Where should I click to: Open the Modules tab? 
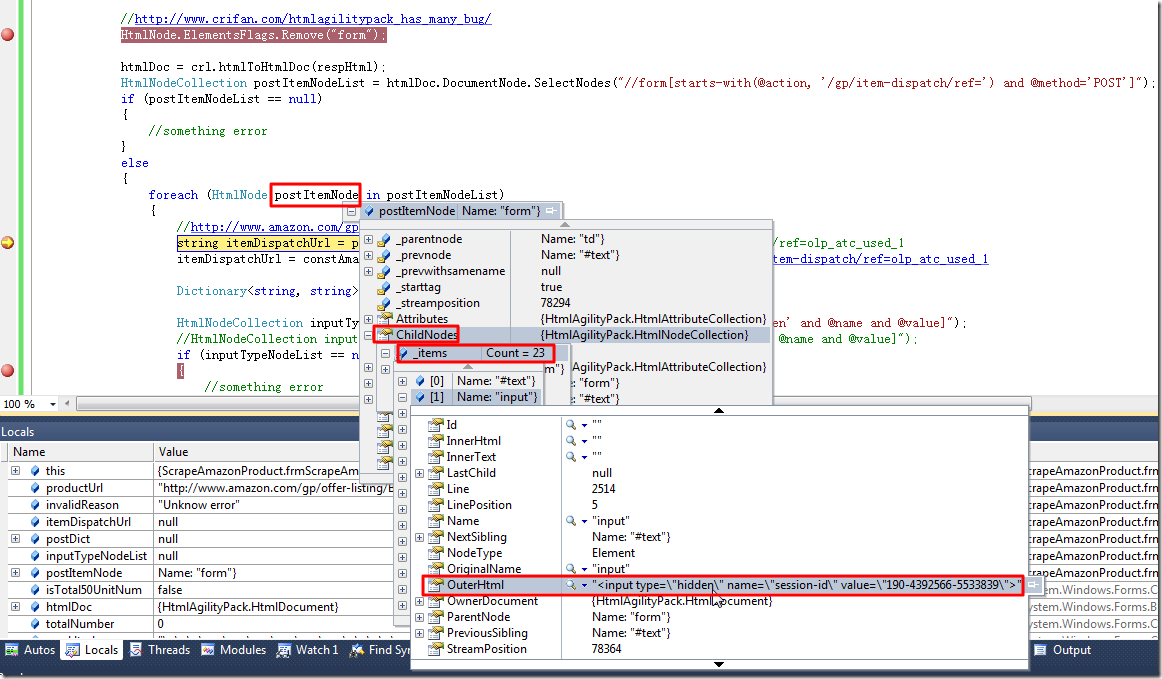[x=233, y=650]
